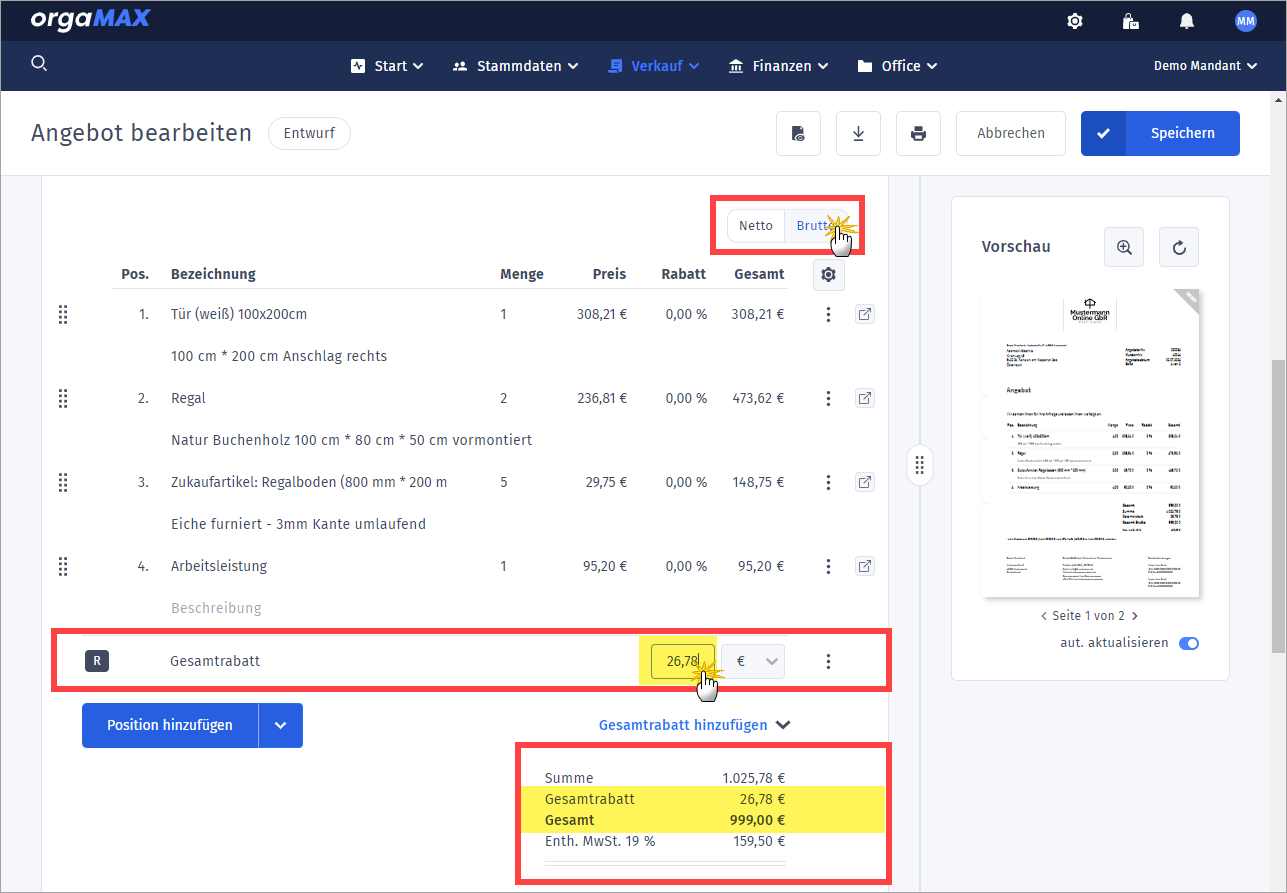Open three-dot menu for Arbeitsleistung row
The height and width of the screenshot is (893, 1287).
(828, 566)
